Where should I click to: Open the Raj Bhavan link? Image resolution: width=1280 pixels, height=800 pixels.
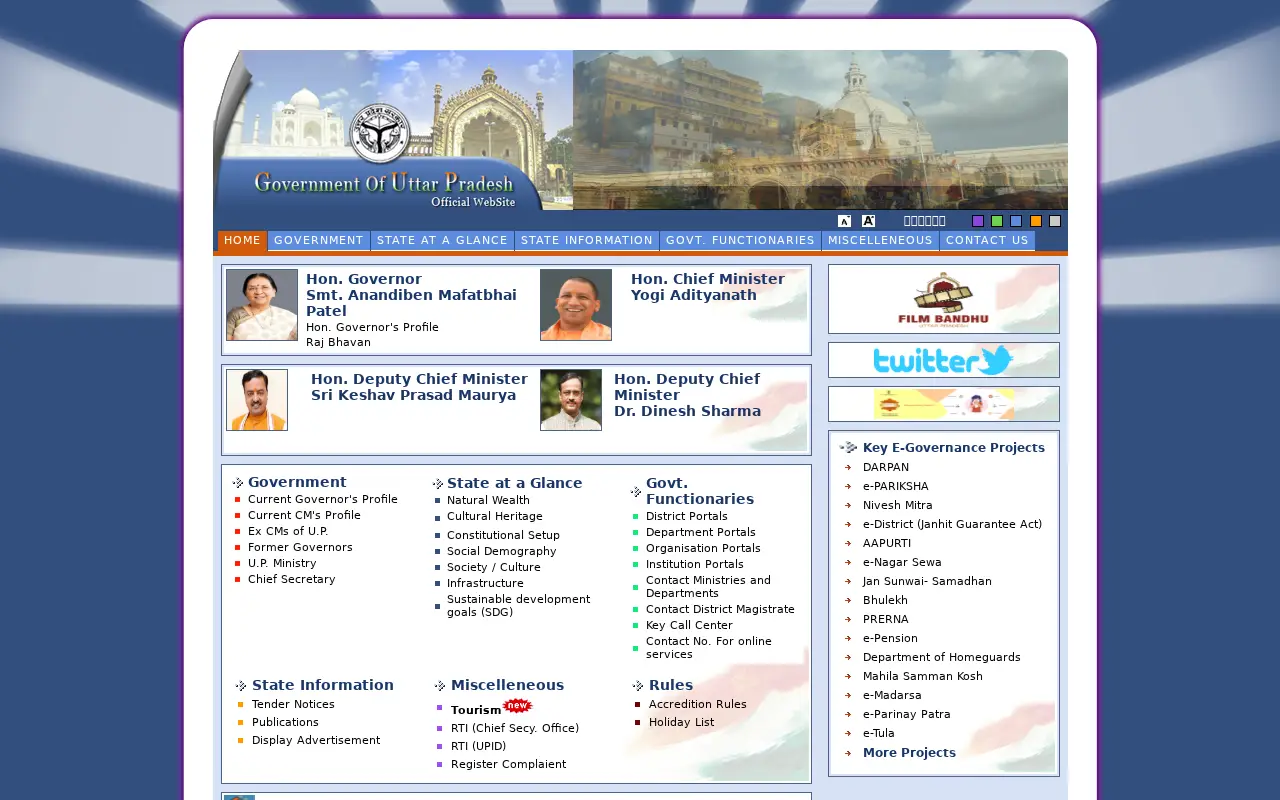[338, 343]
